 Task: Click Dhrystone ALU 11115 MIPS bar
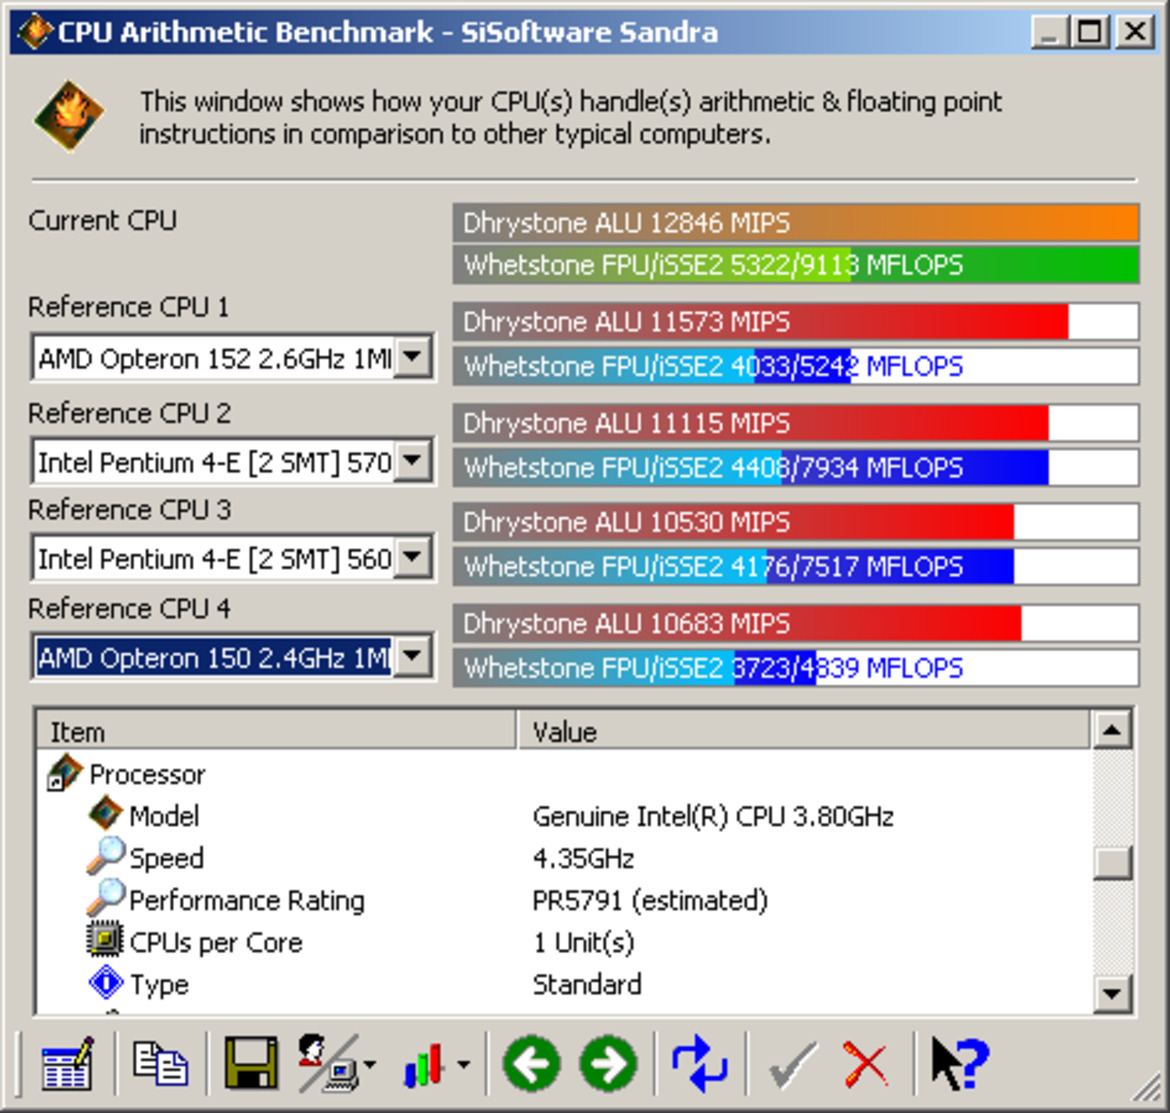click(795, 423)
